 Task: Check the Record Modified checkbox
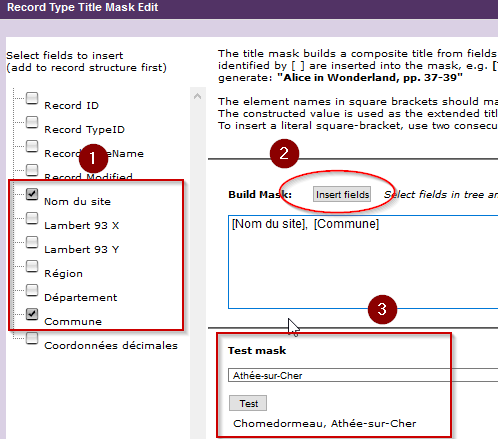coord(32,170)
